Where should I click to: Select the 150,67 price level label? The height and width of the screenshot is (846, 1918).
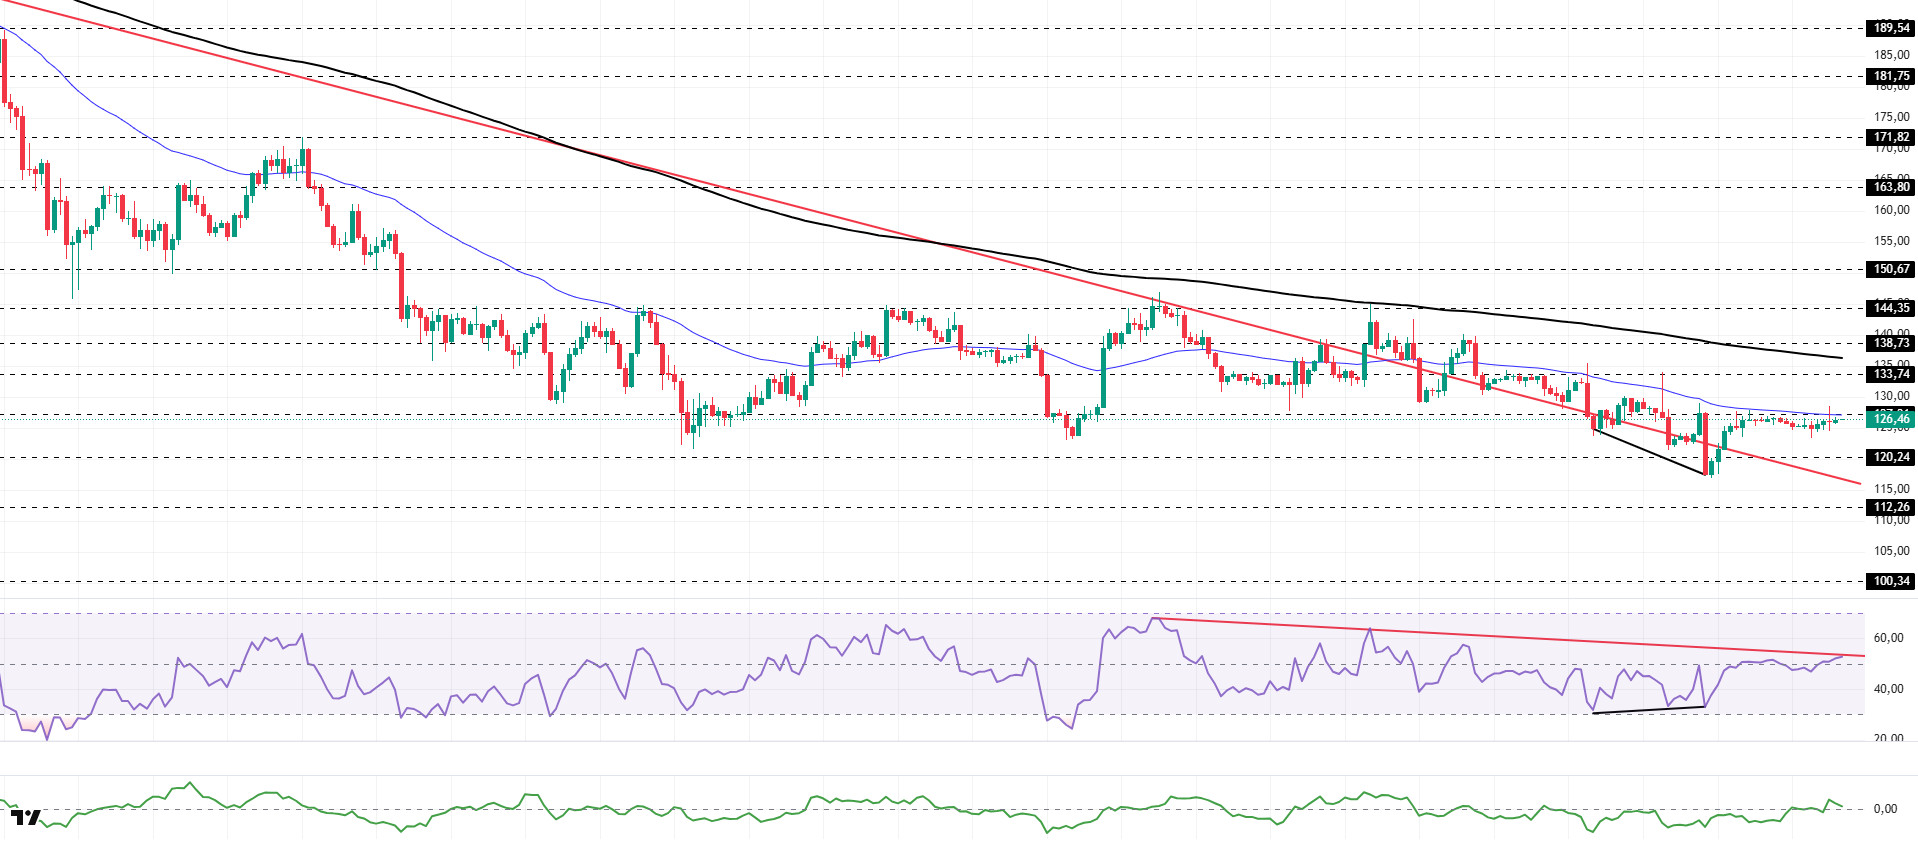click(1890, 269)
